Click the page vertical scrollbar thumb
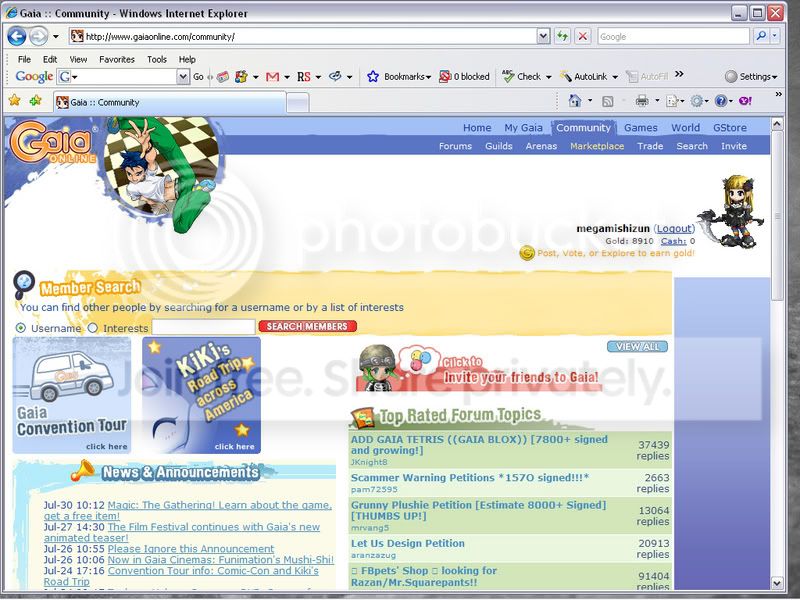 (x=777, y=216)
